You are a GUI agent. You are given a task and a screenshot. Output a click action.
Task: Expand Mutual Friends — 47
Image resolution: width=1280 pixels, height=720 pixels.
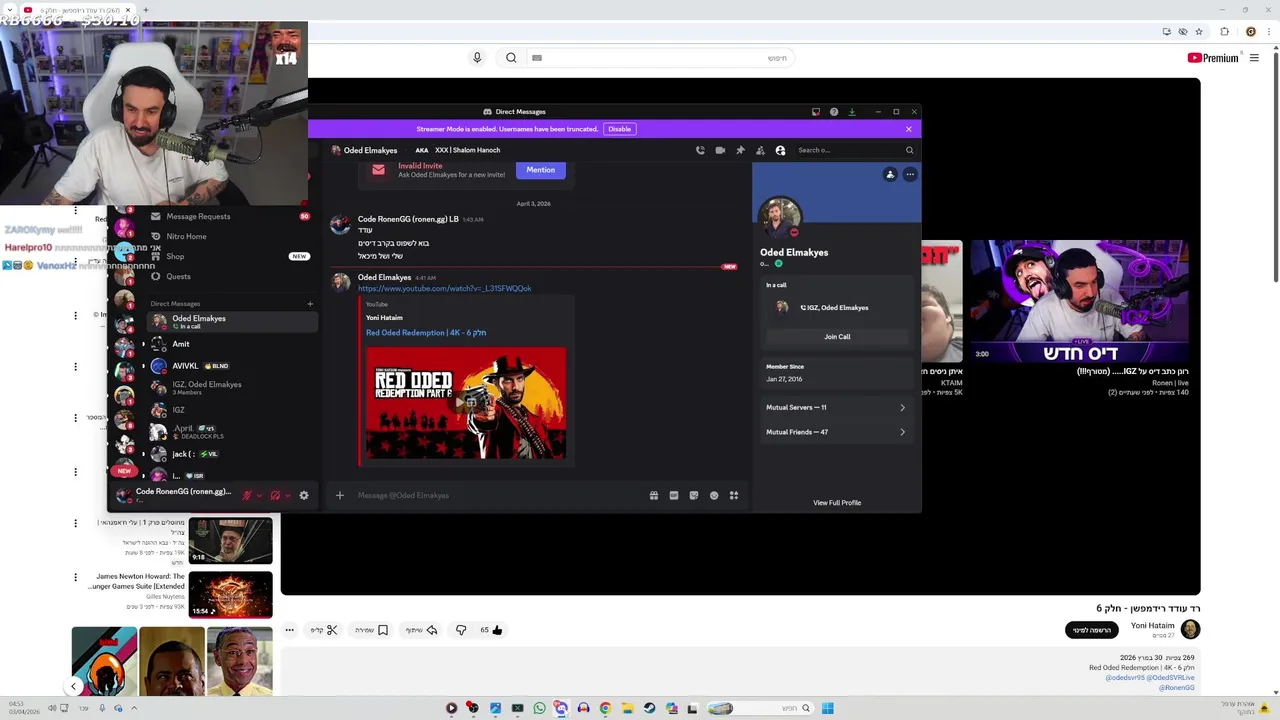[836, 432]
